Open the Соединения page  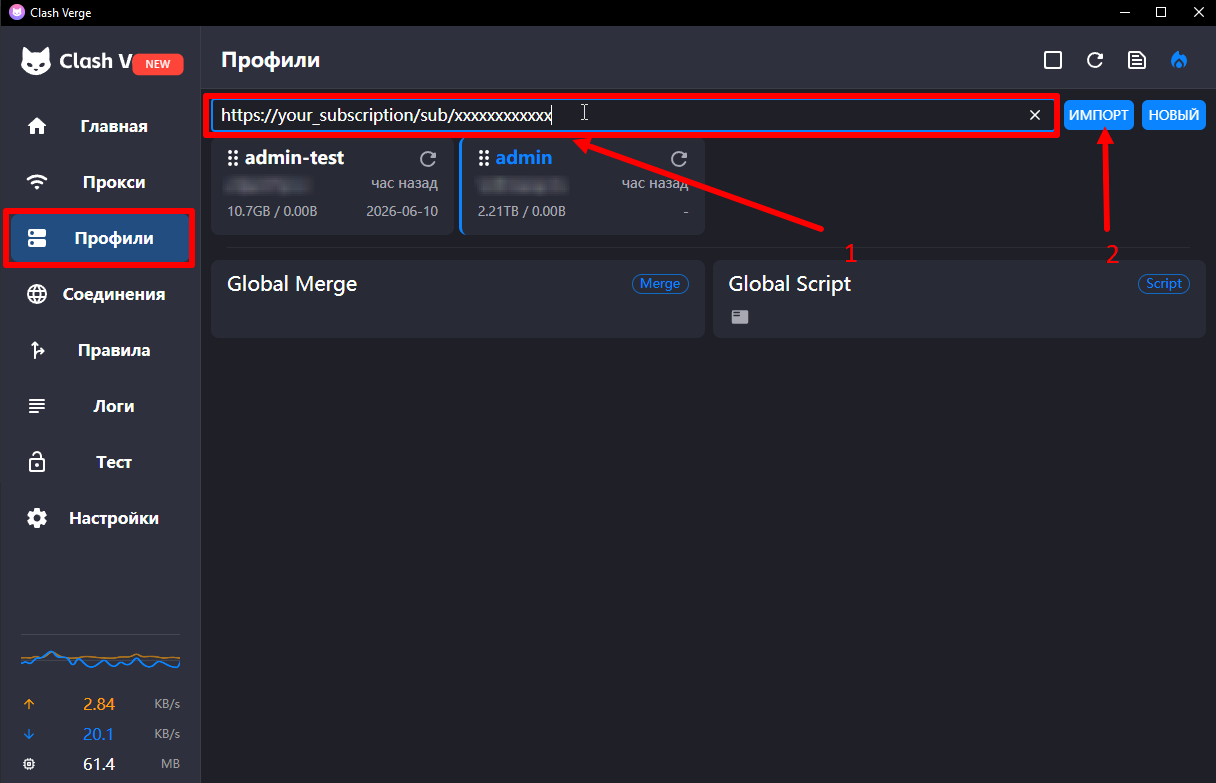[x=100, y=294]
